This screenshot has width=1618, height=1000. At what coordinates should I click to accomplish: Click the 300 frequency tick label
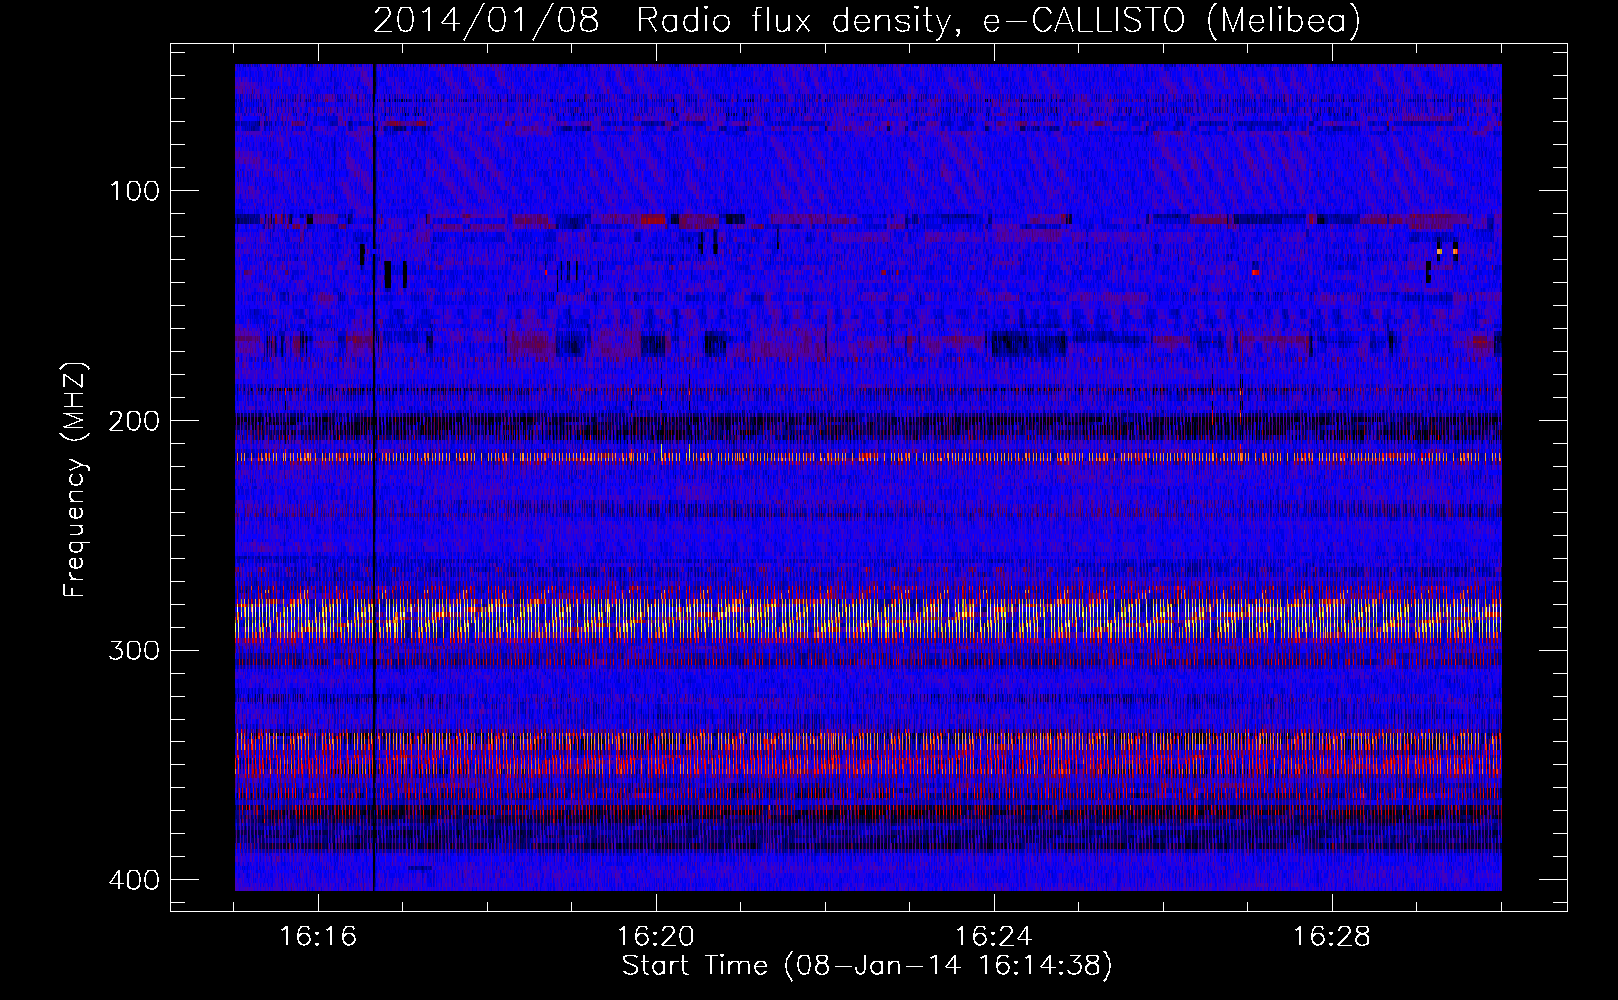(133, 651)
